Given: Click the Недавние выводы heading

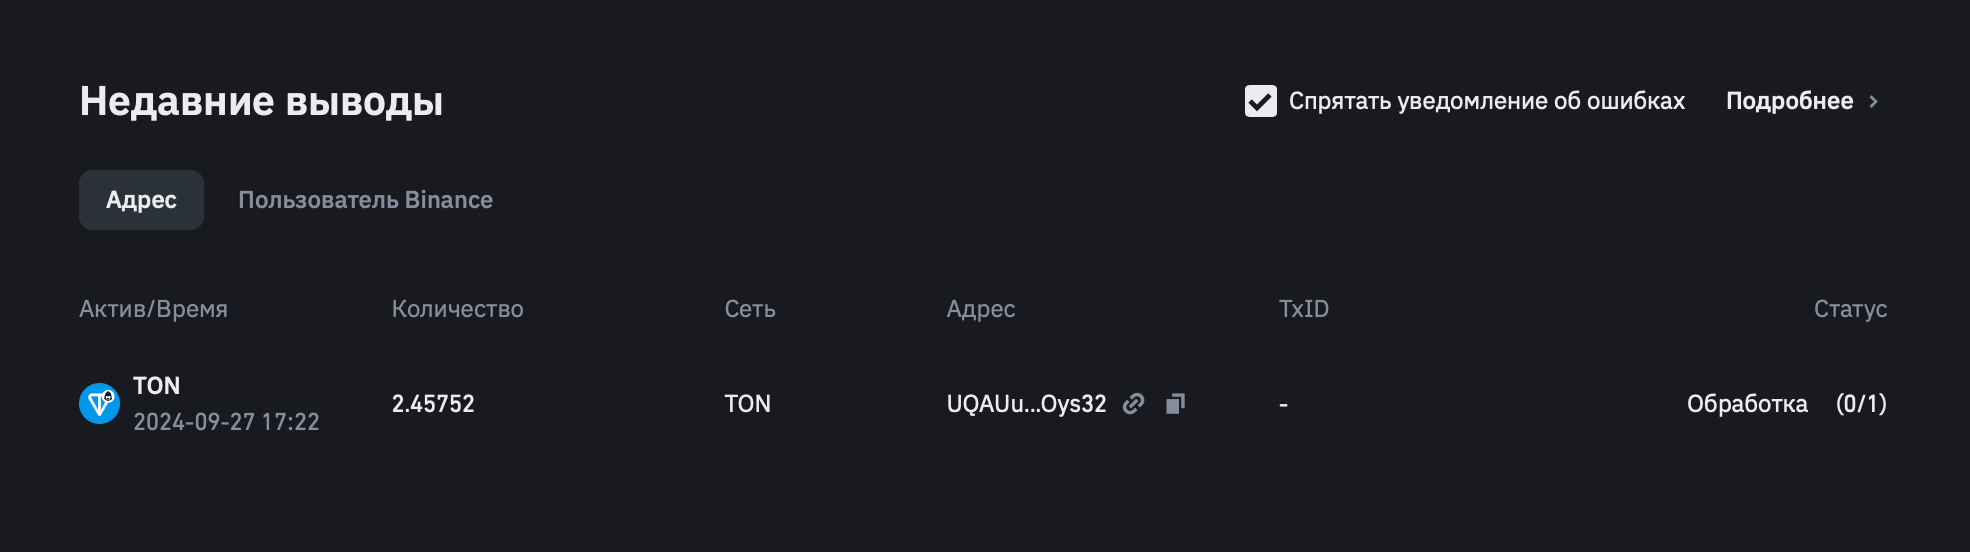Looking at the screenshot, I should (261, 101).
